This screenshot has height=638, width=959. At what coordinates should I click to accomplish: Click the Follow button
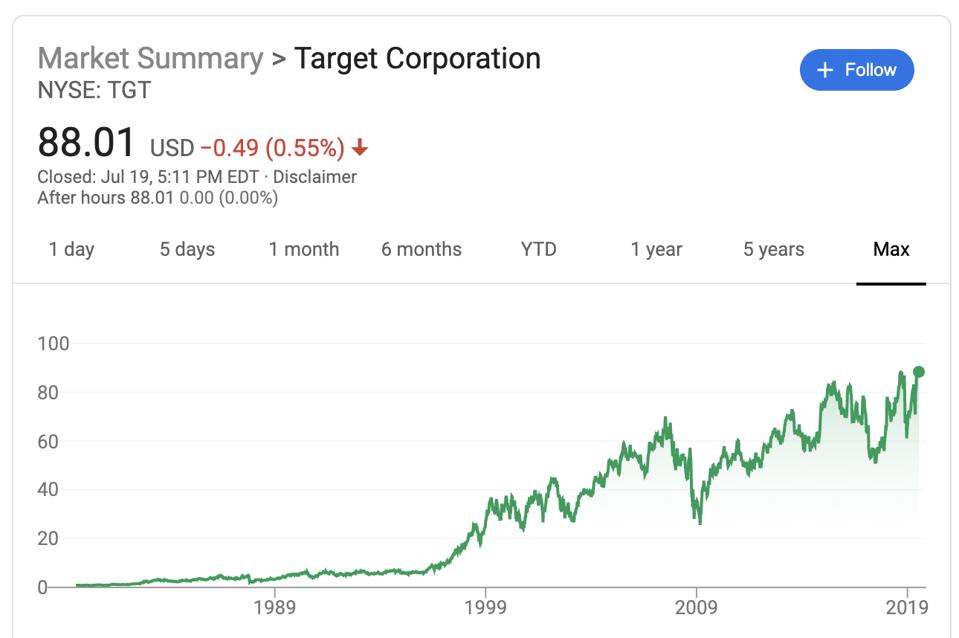(857, 70)
